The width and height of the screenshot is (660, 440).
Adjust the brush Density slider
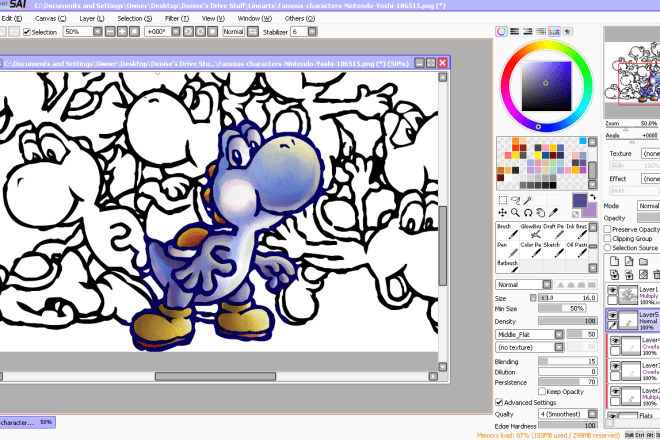tap(567, 321)
